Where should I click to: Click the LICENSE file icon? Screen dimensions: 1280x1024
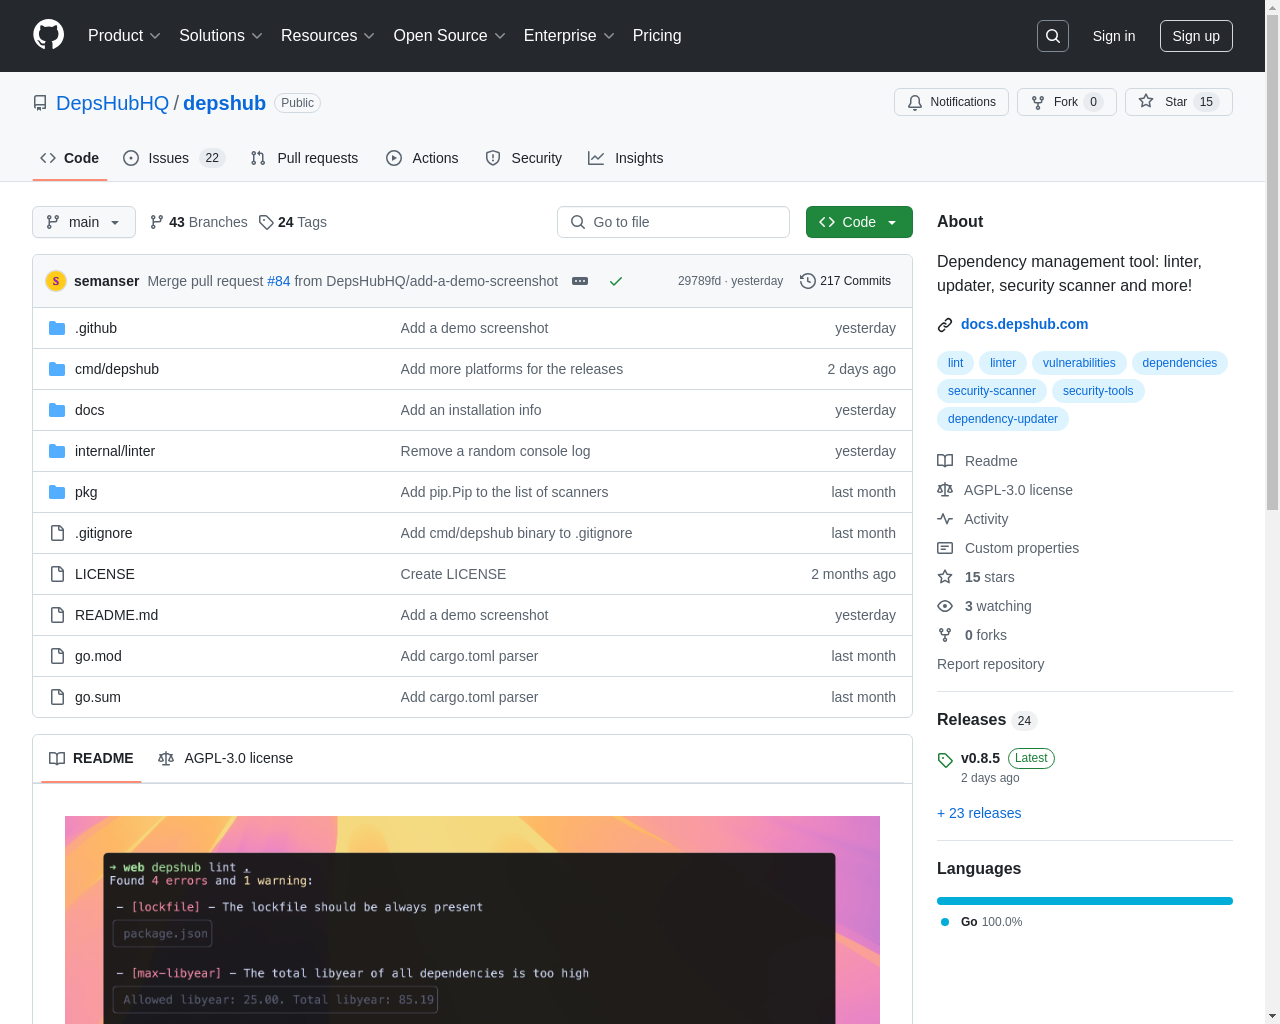pos(57,574)
